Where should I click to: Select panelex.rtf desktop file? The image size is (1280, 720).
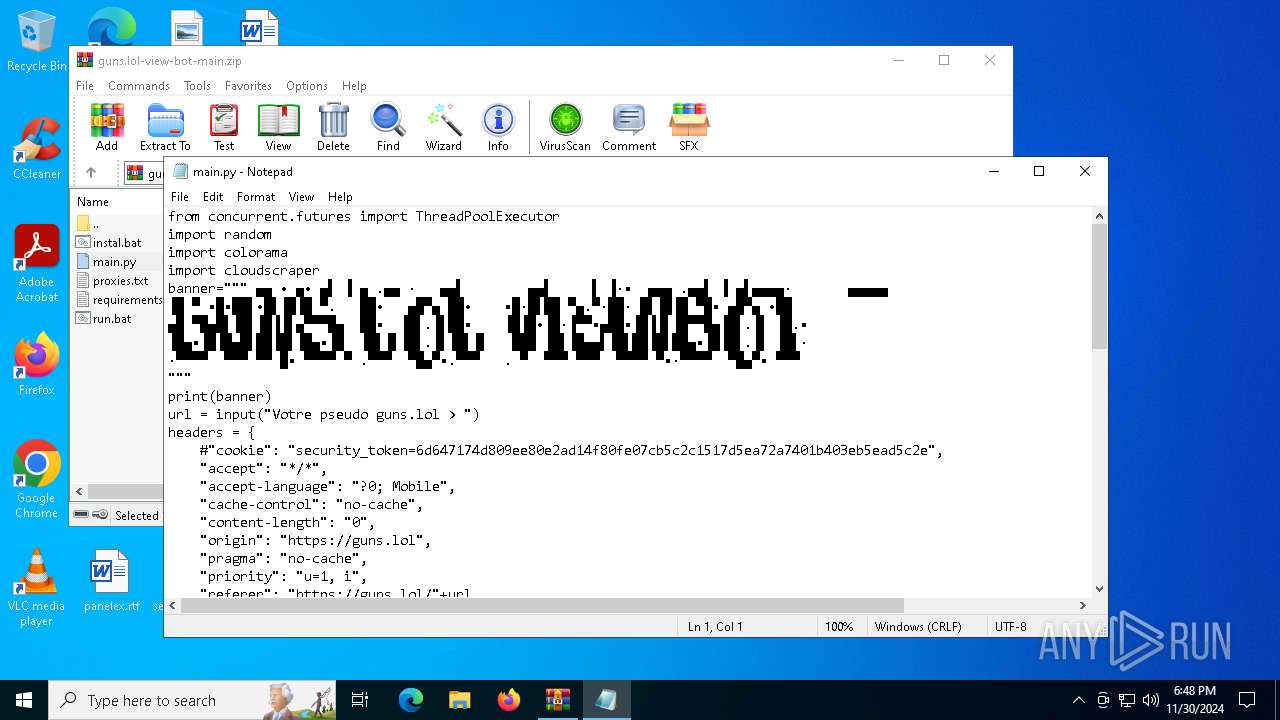[111, 580]
